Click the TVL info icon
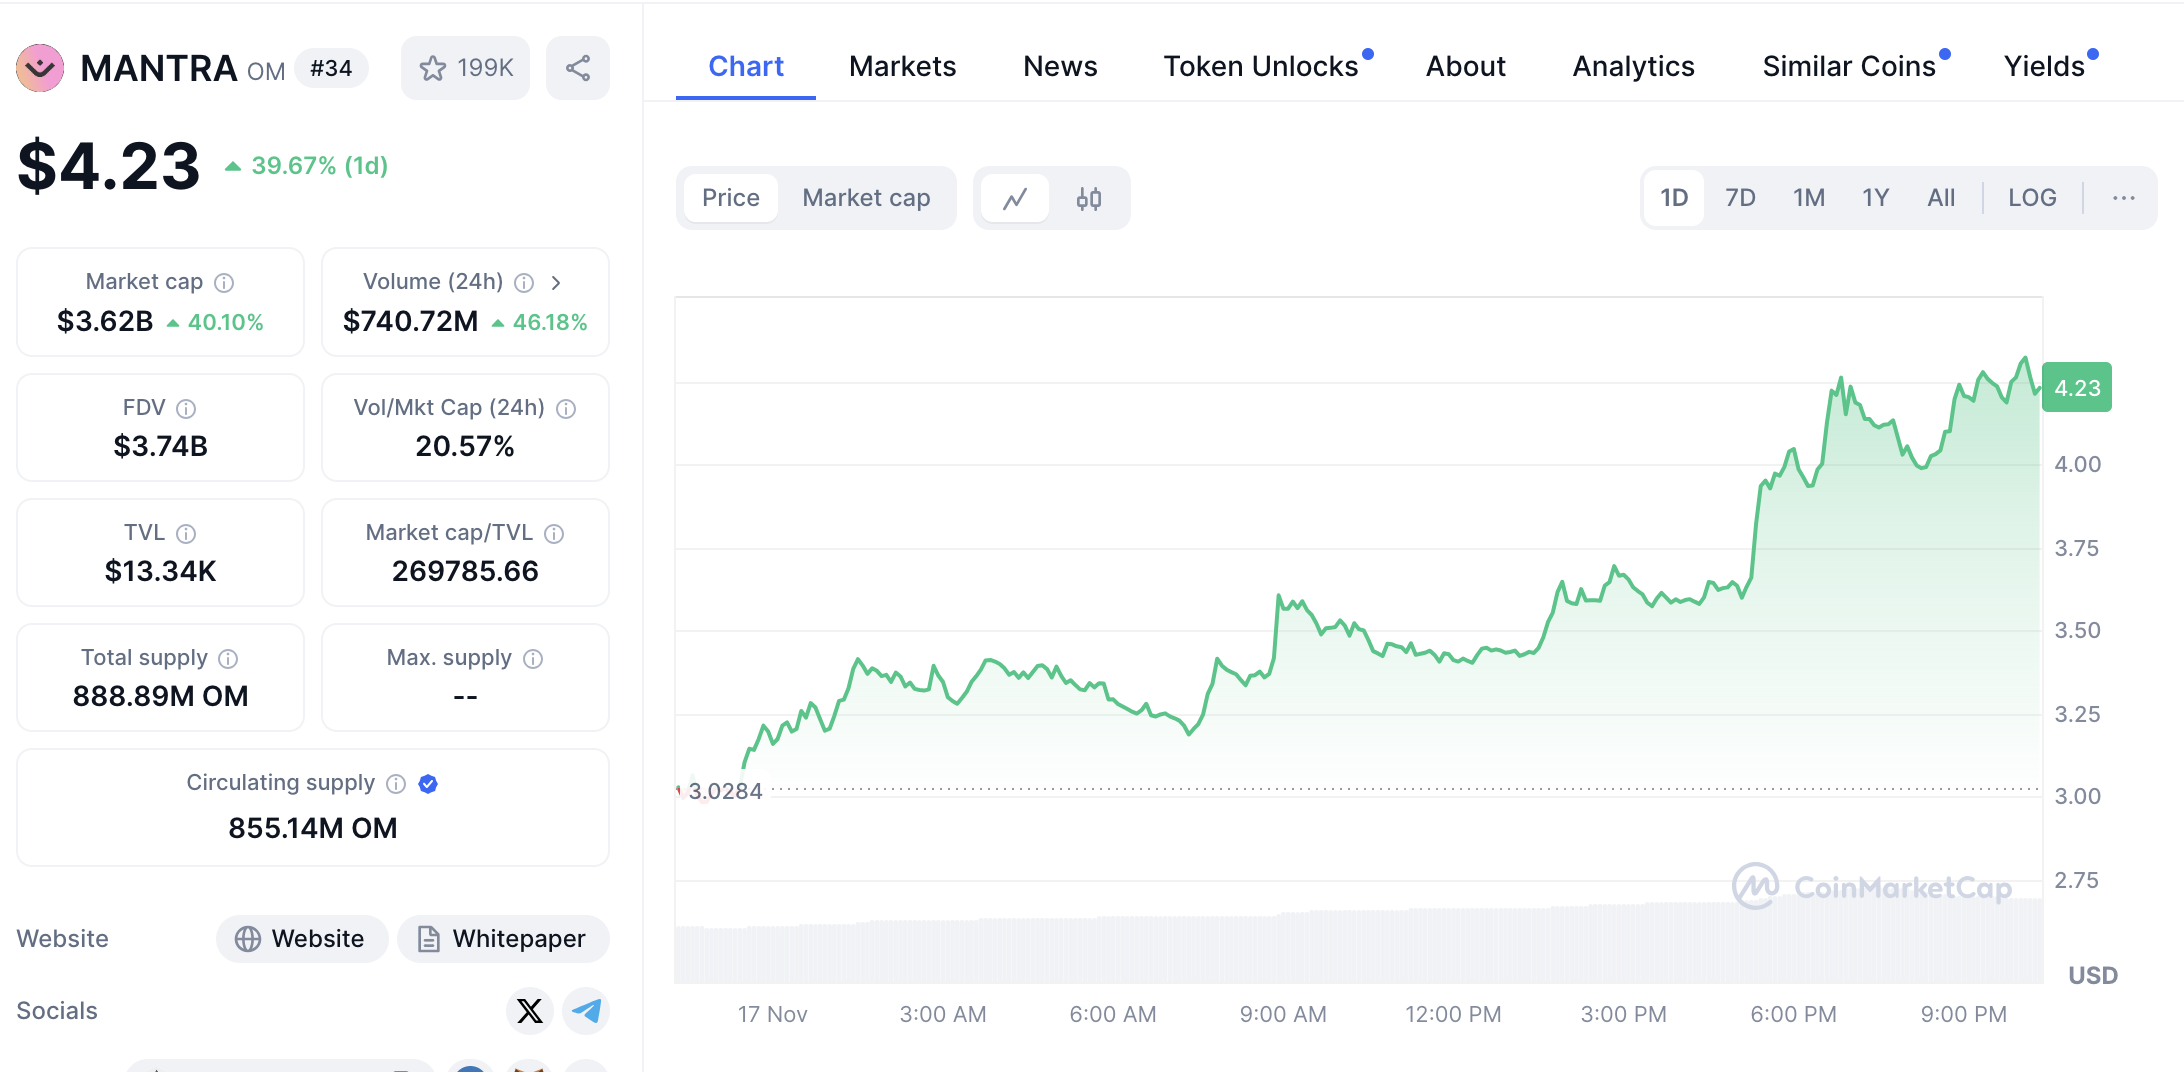The image size is (2184, 1072). coord(186,533)
